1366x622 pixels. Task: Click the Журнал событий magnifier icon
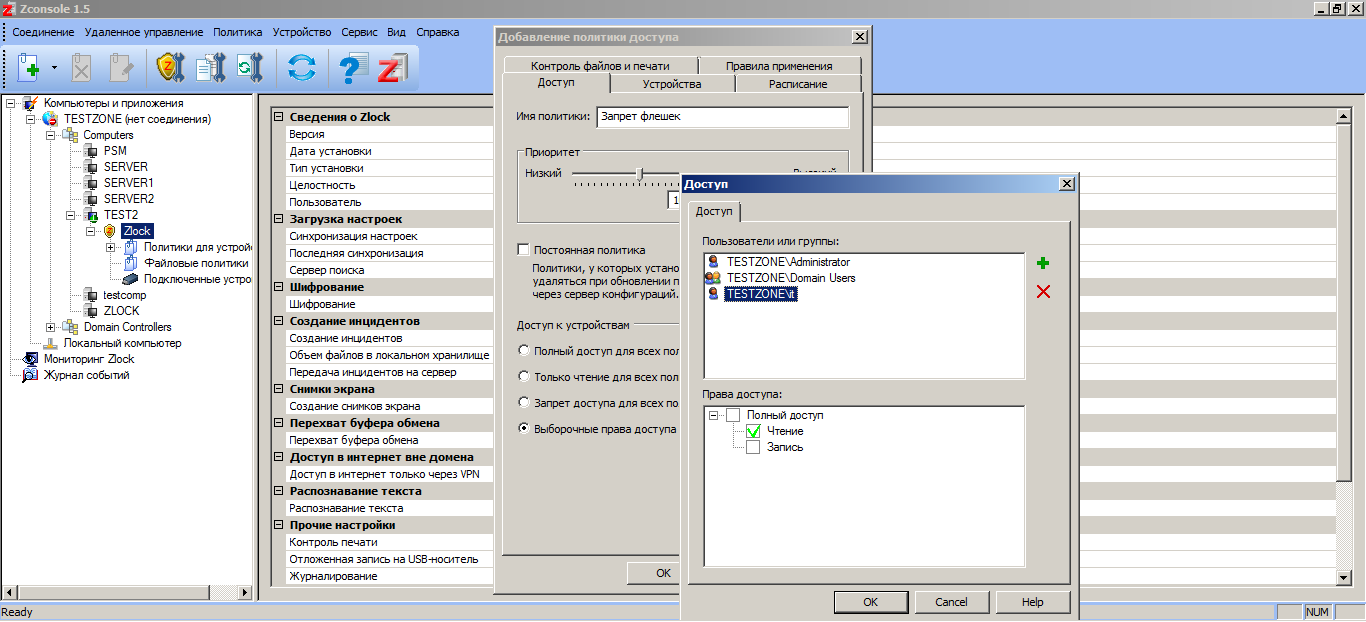coord(31,375)
